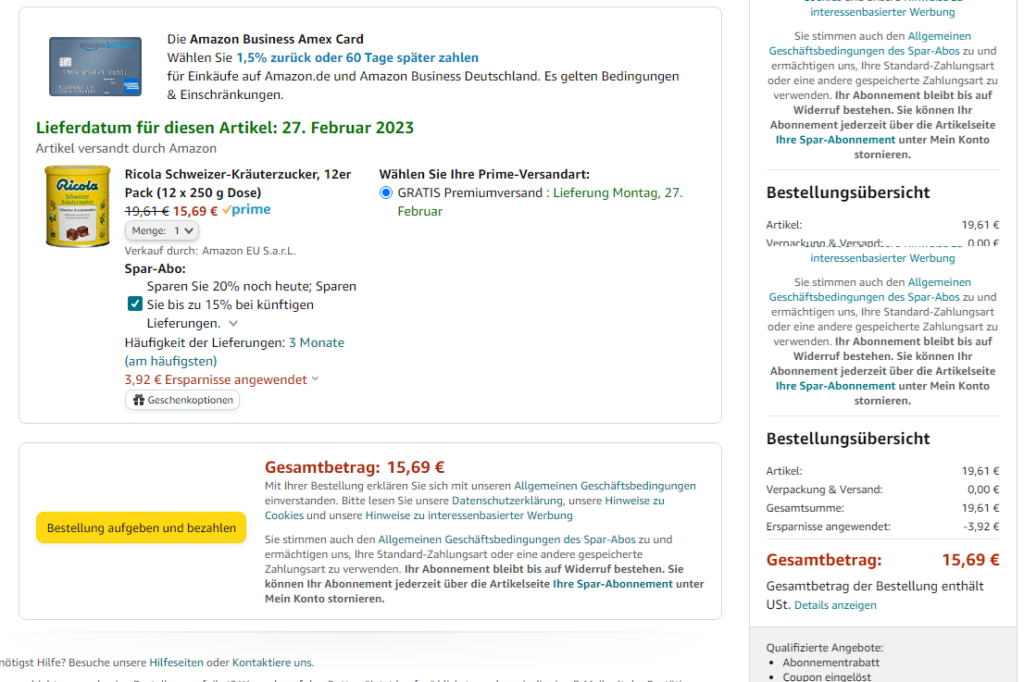Expand Spar-Abo details chevron after Lieferungen
Viewport: 1024px width, 682px height.
point(233,323)
